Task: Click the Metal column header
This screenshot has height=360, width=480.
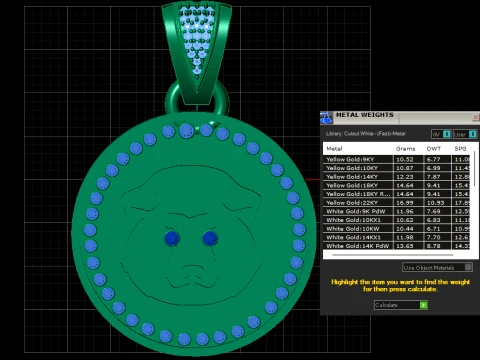Action: (x=334, y=149)
